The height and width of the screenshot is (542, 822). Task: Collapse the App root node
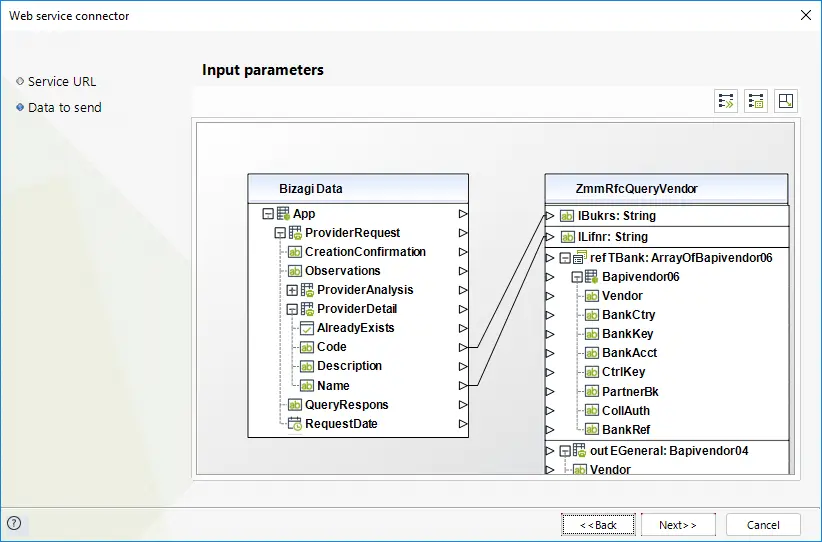click(x=268, y=214)
